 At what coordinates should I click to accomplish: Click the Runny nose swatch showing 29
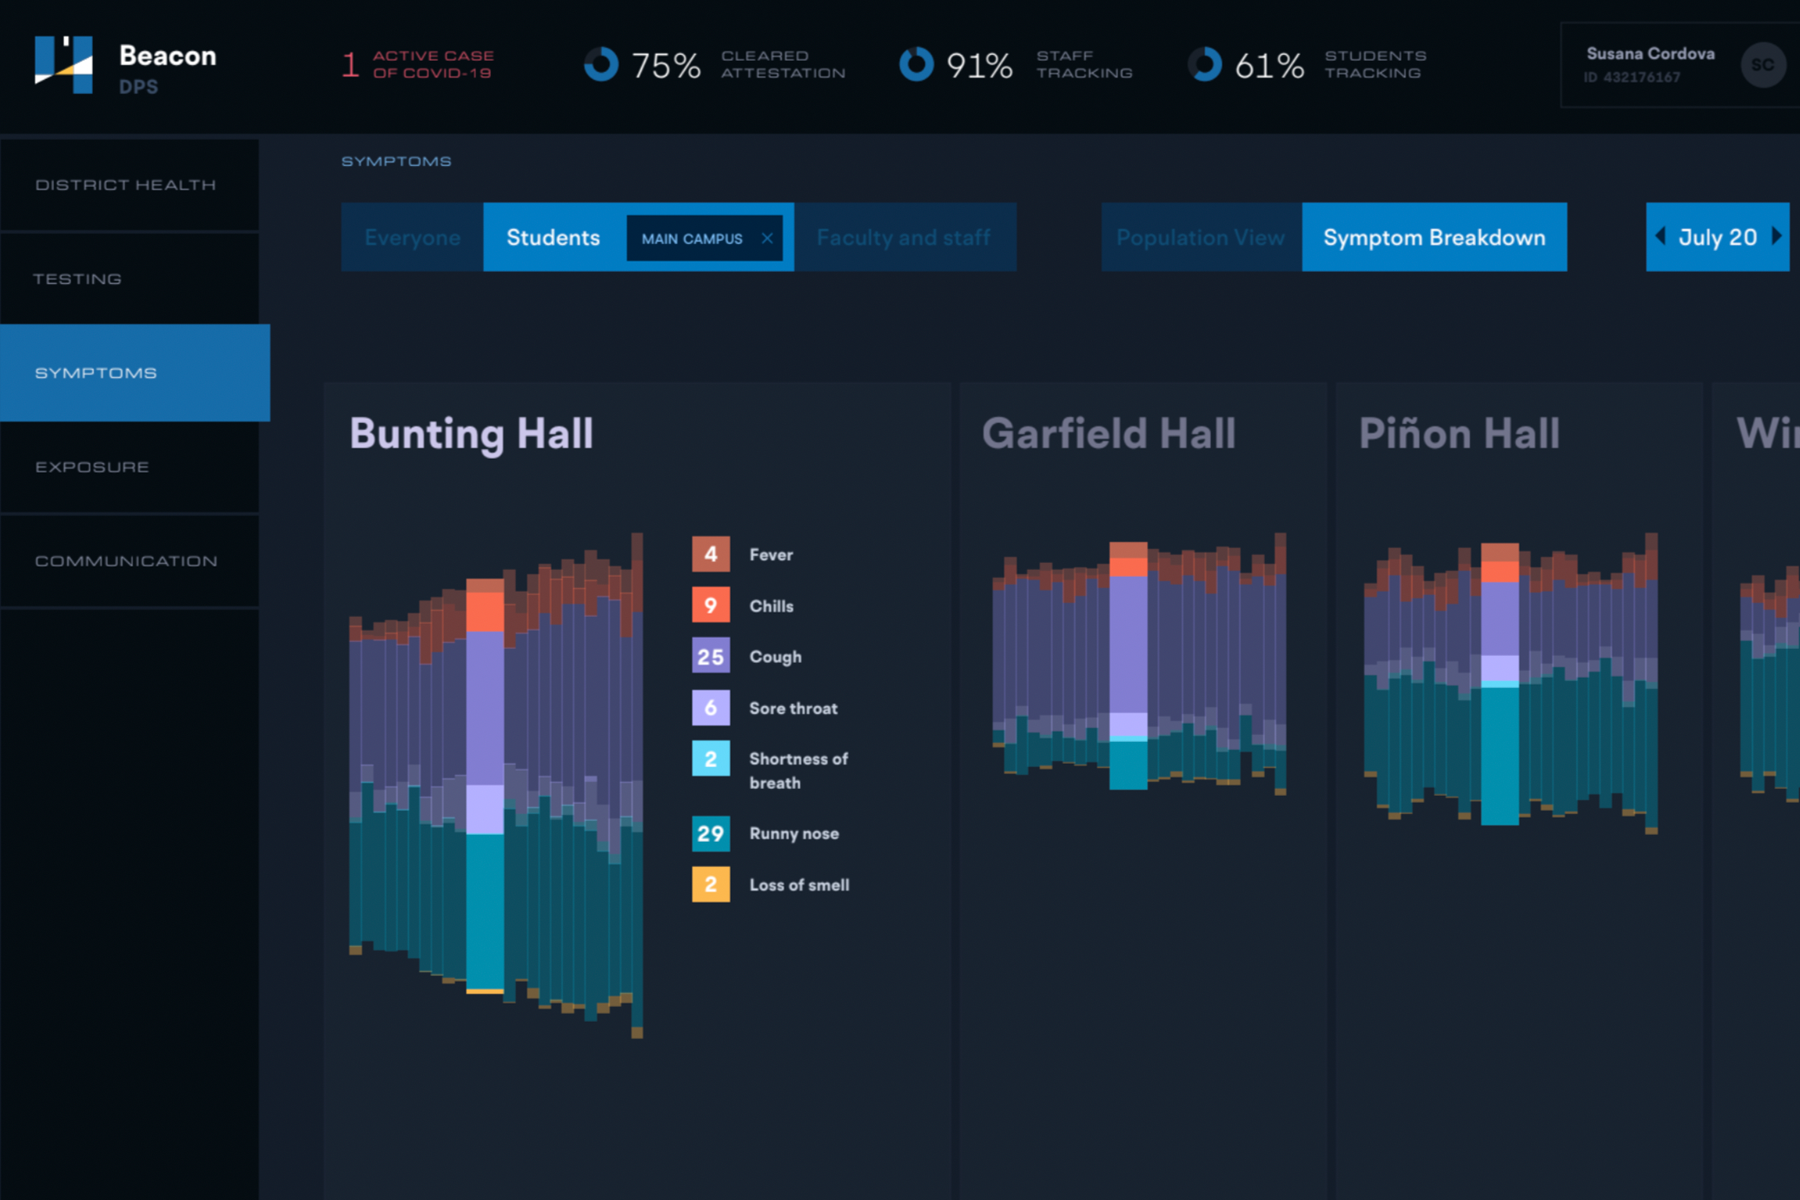[x=711, y=833]
